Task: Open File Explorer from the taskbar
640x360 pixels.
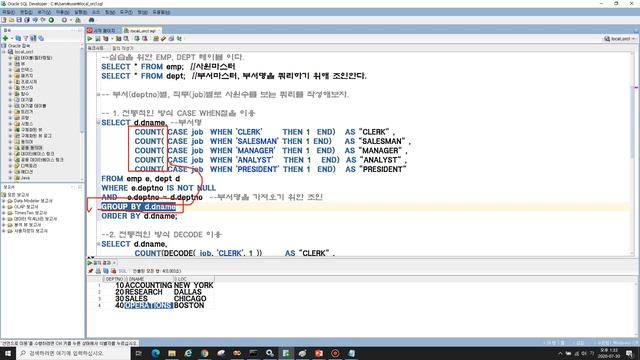Action: 172,353
